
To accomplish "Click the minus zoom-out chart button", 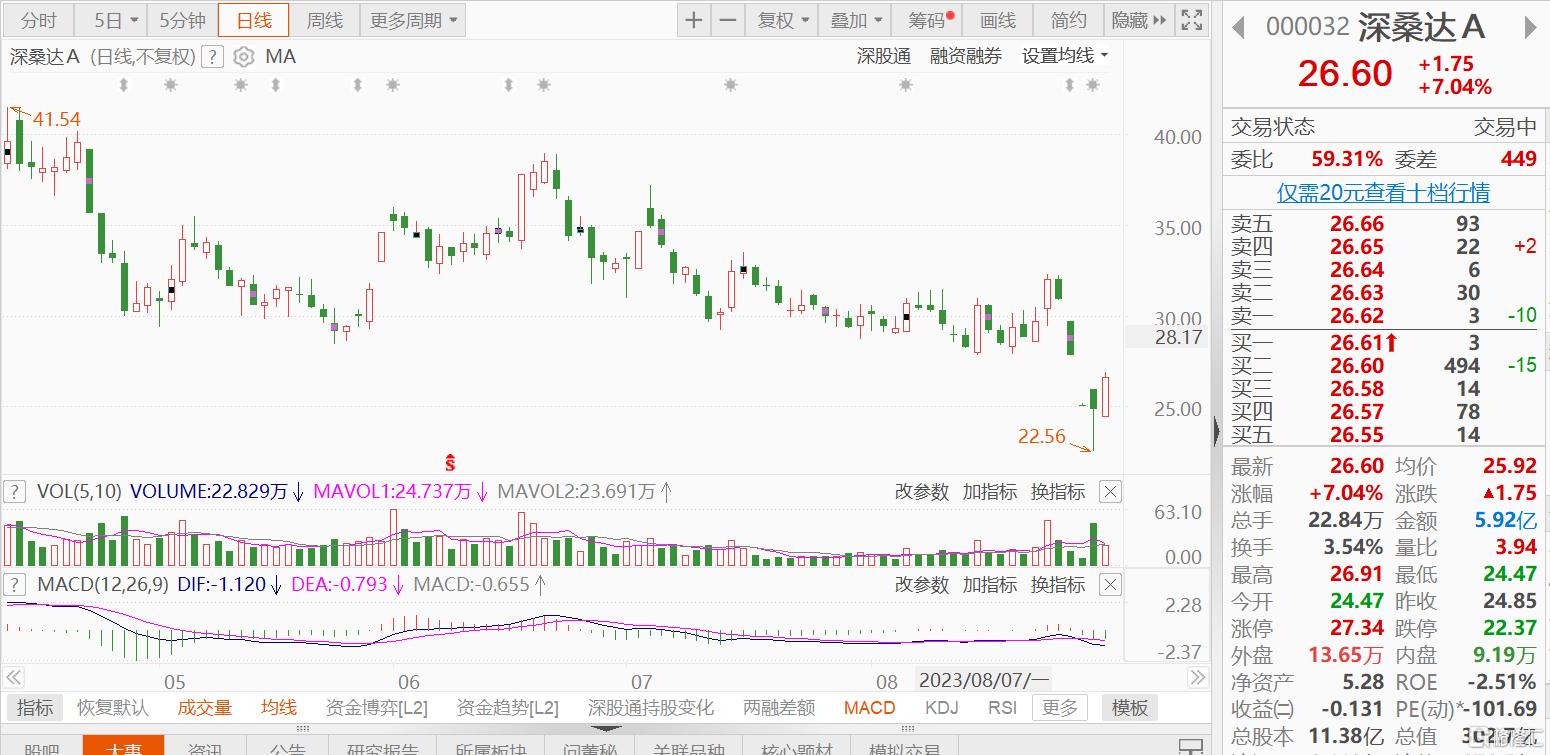I will tap(728, 20).
